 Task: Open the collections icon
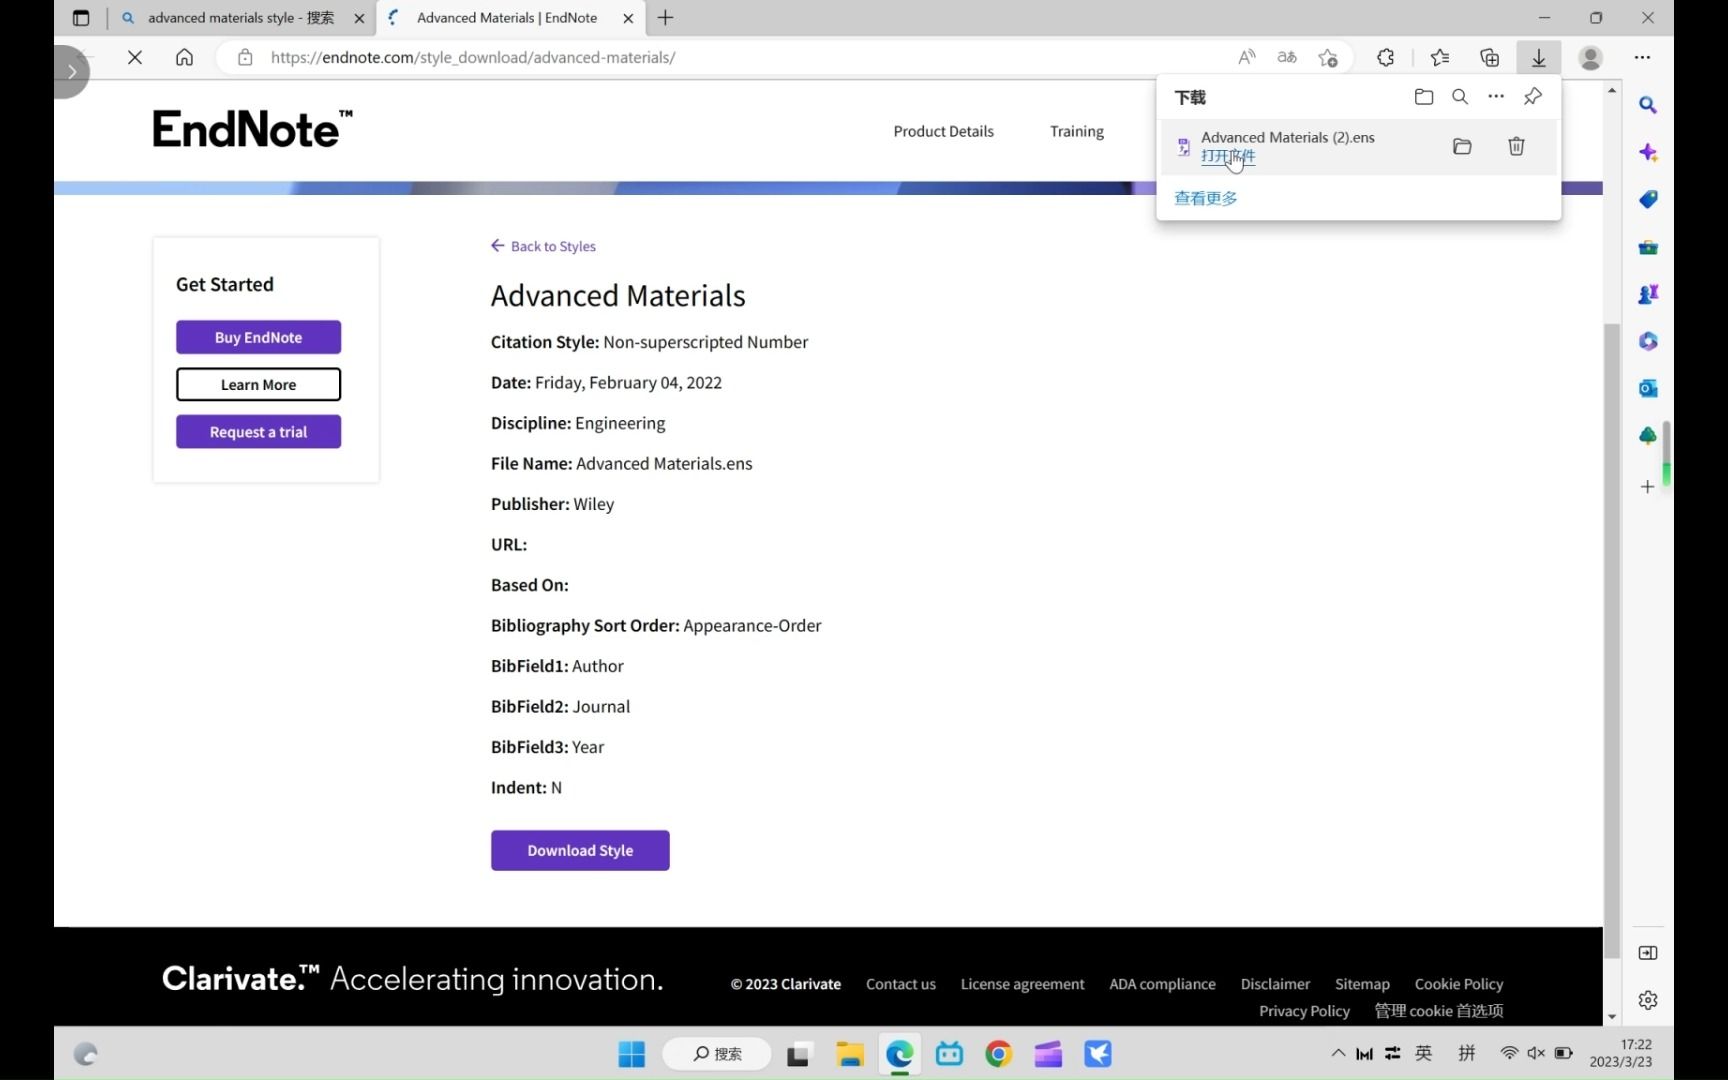(x=1489, y=57)
